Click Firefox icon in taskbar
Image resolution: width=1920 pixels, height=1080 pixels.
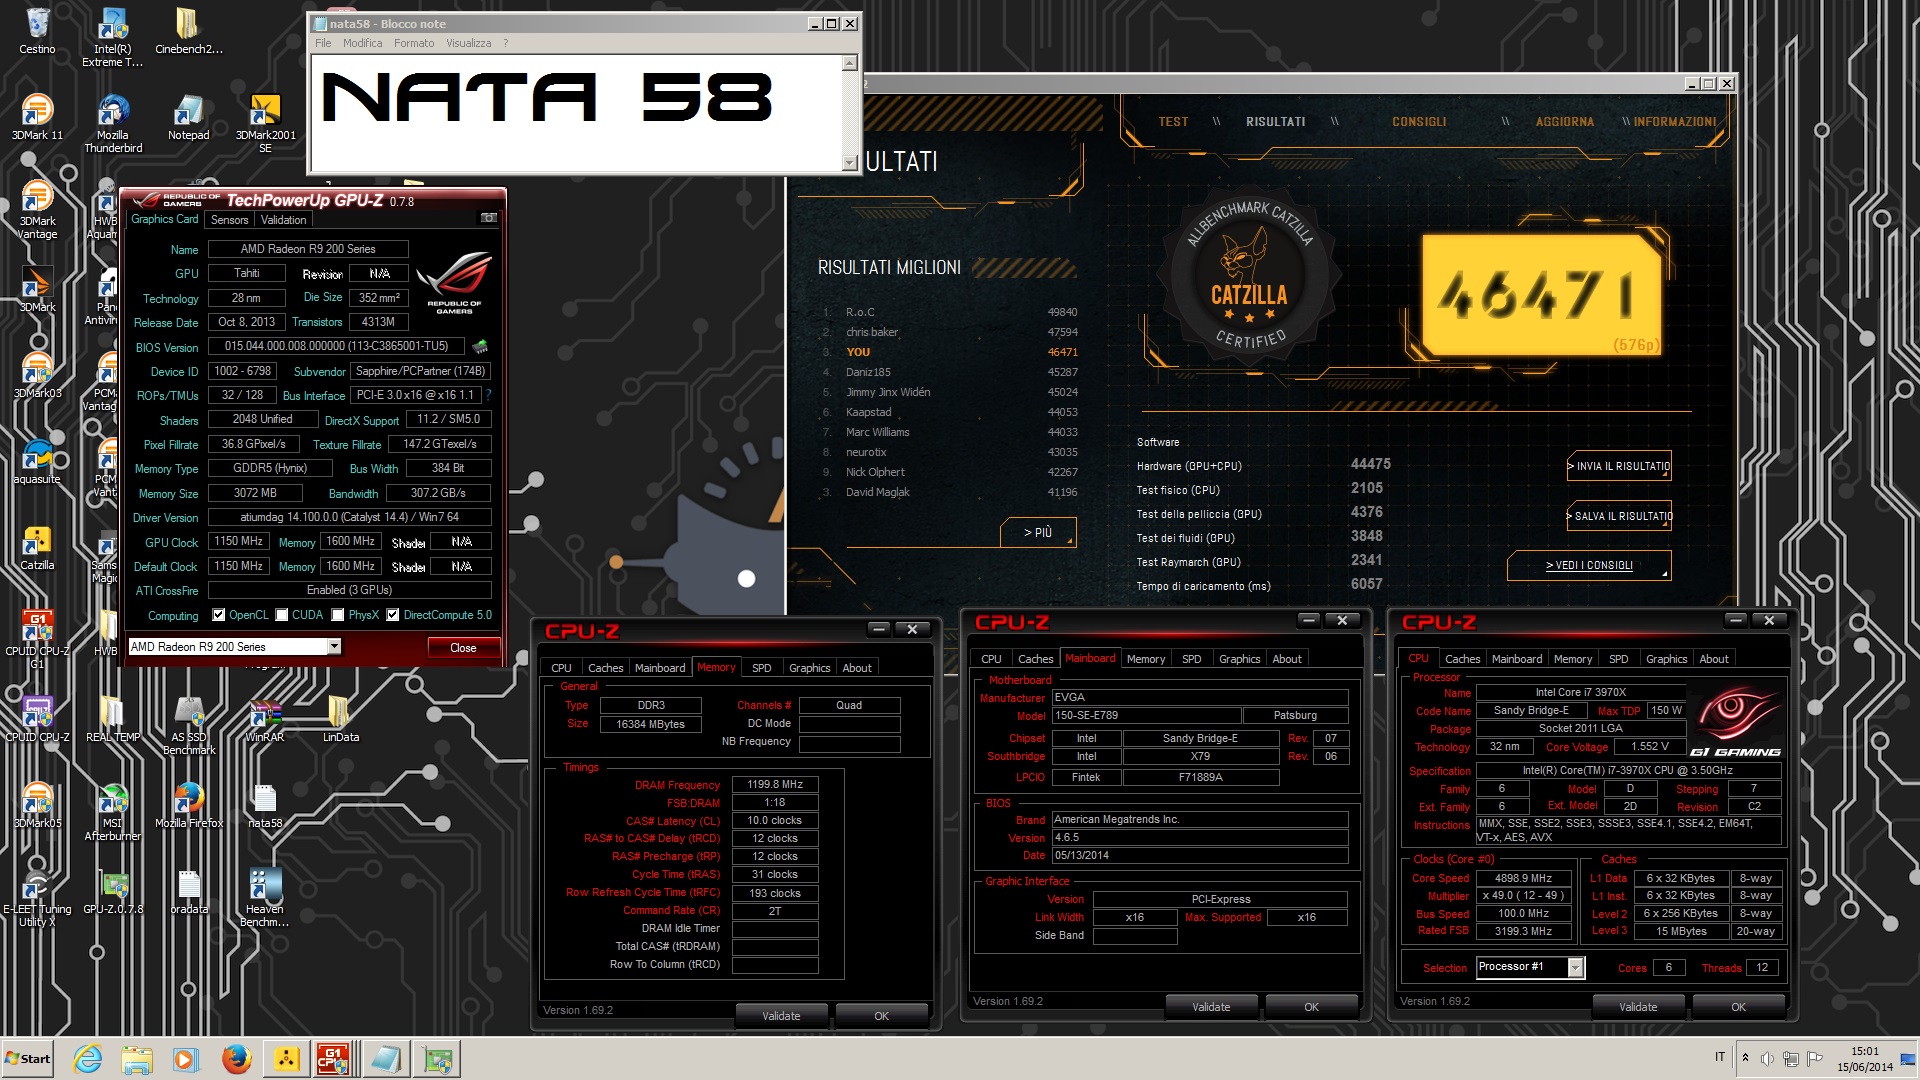tap(236, 1059)
